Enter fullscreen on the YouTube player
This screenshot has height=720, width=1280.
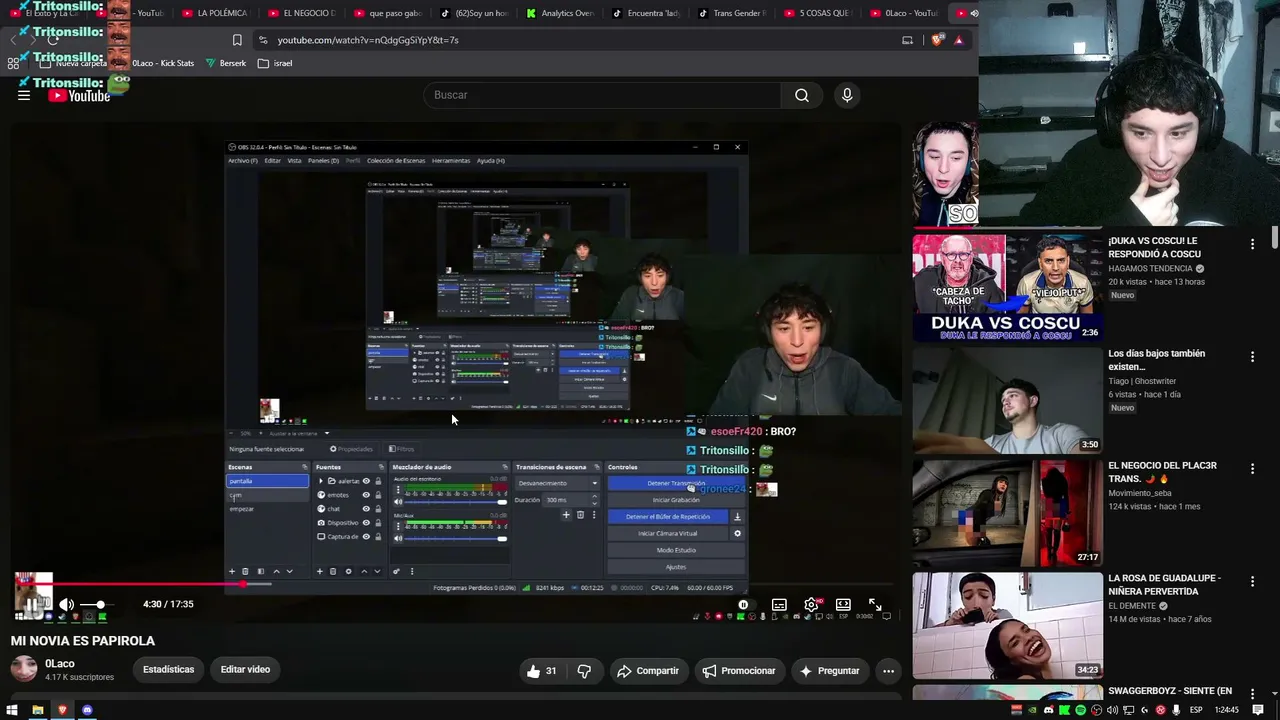click(x=875, y=605)
